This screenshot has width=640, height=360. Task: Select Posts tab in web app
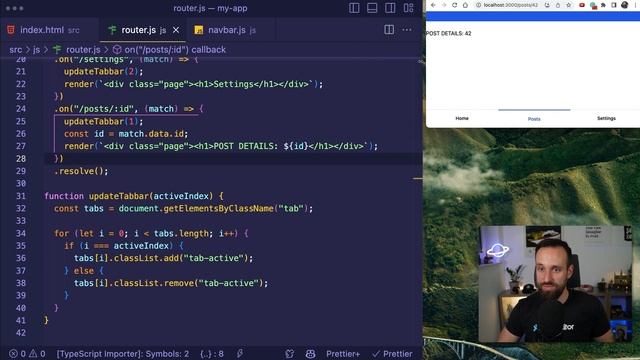[x=534, y=119]
